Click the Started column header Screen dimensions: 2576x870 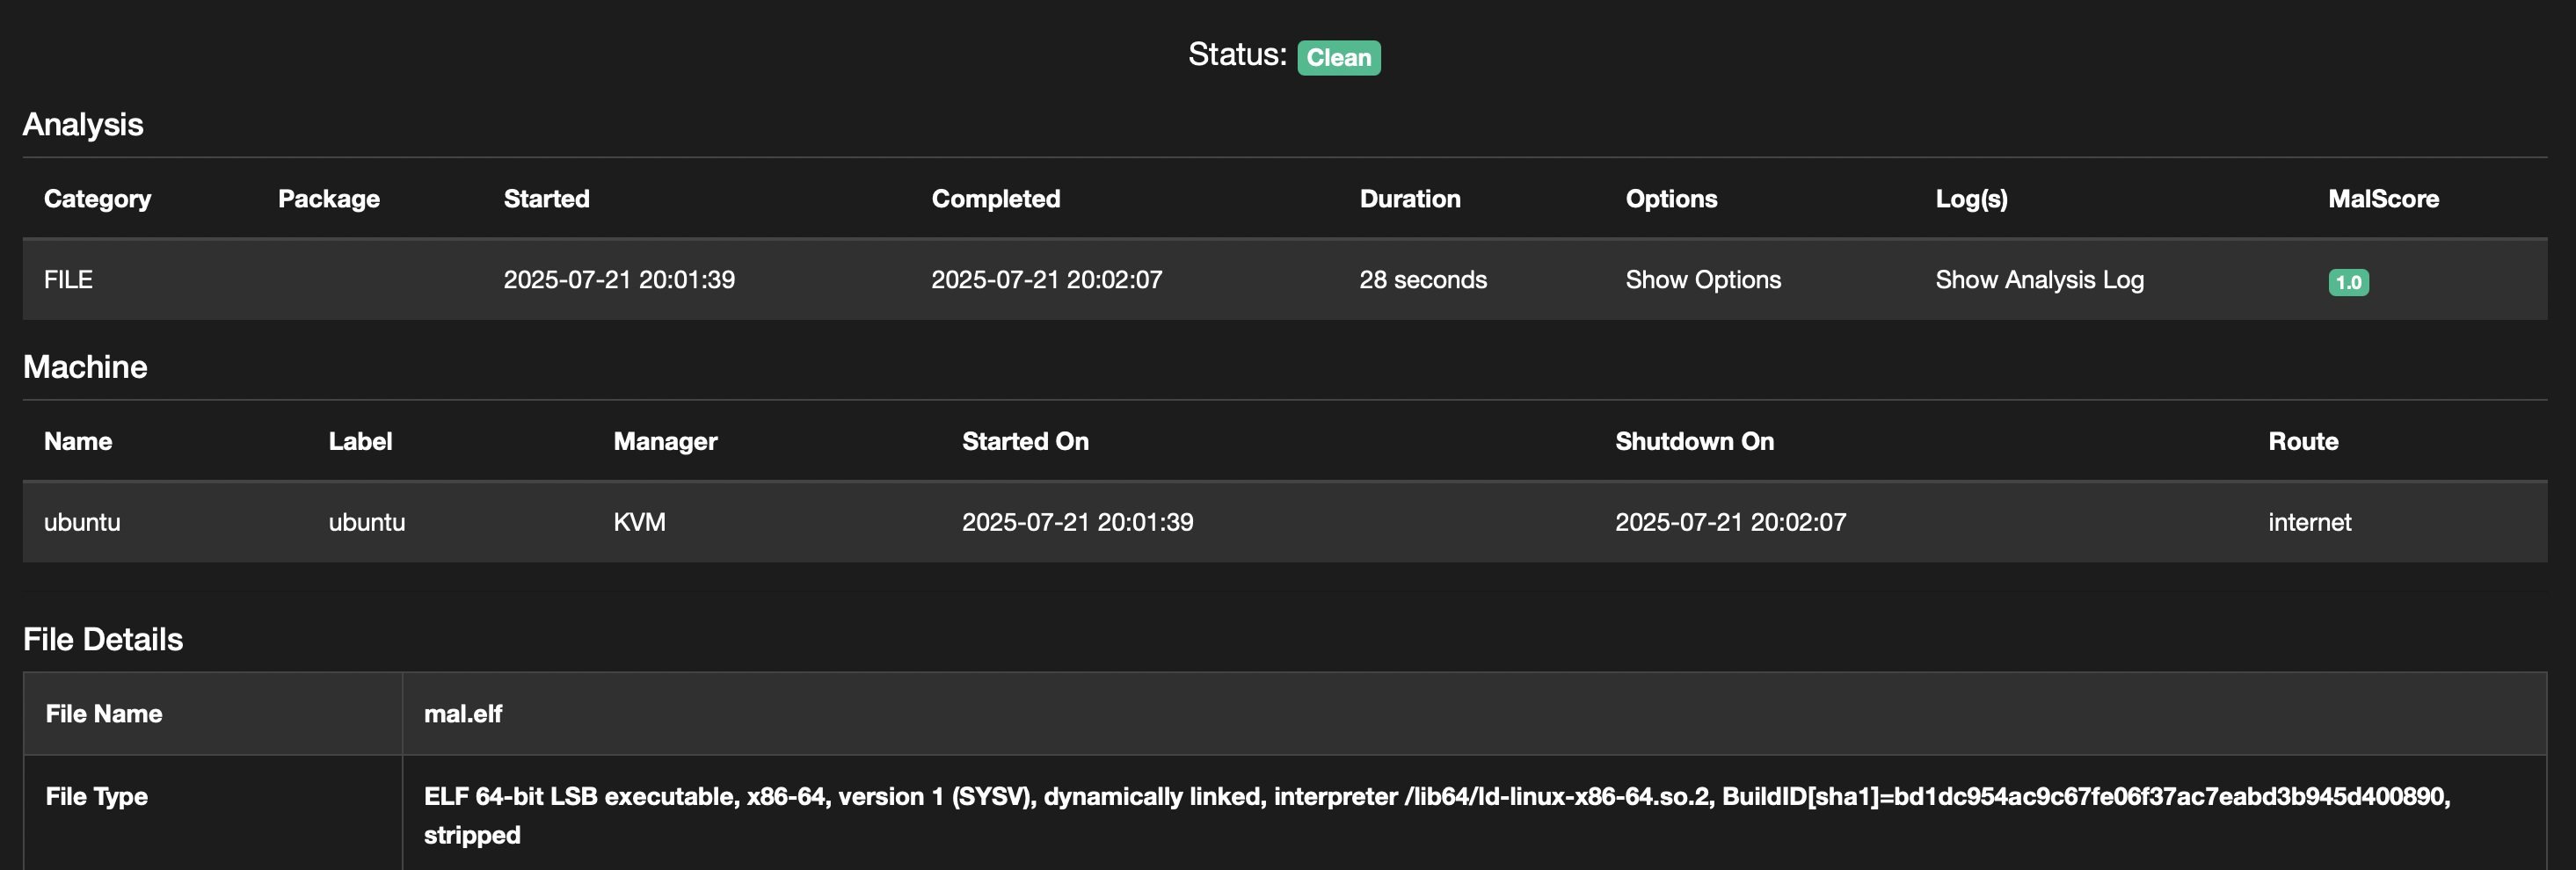point(546,199)
